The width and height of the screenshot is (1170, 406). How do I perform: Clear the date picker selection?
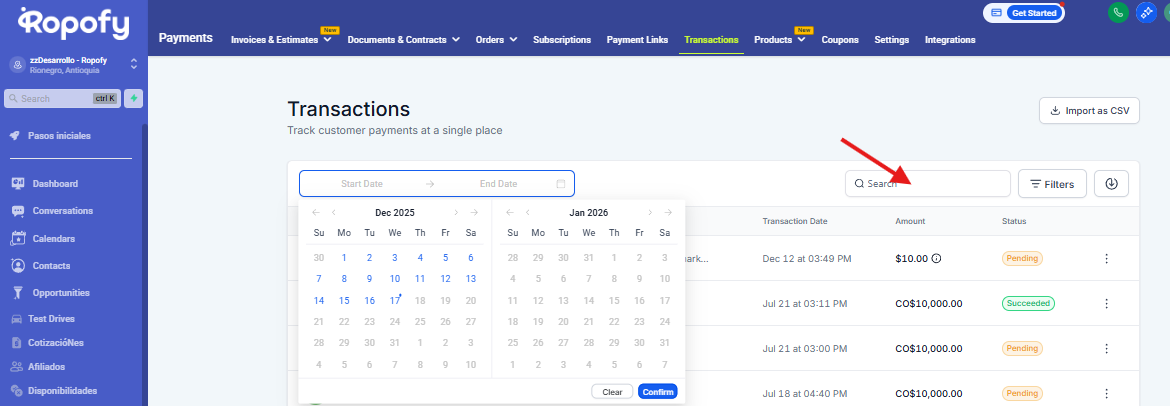click(x=612, y=392)
